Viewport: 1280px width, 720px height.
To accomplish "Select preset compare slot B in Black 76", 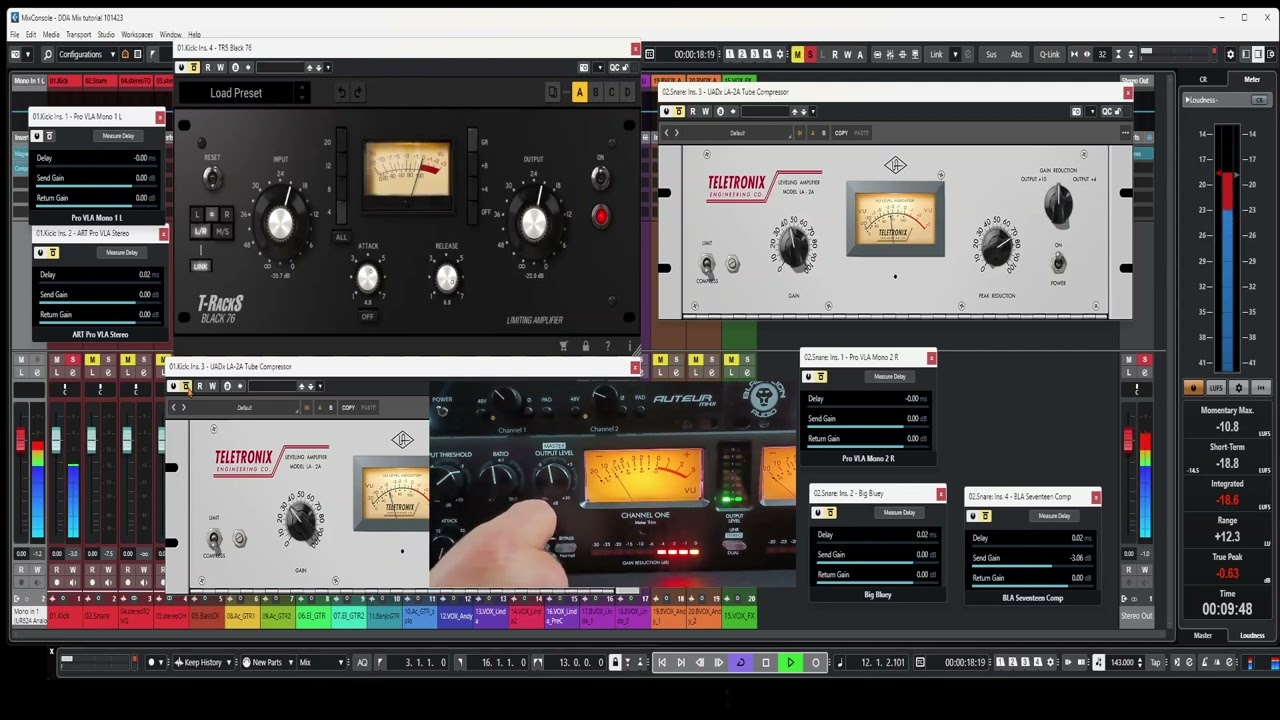I will [596, 91].
